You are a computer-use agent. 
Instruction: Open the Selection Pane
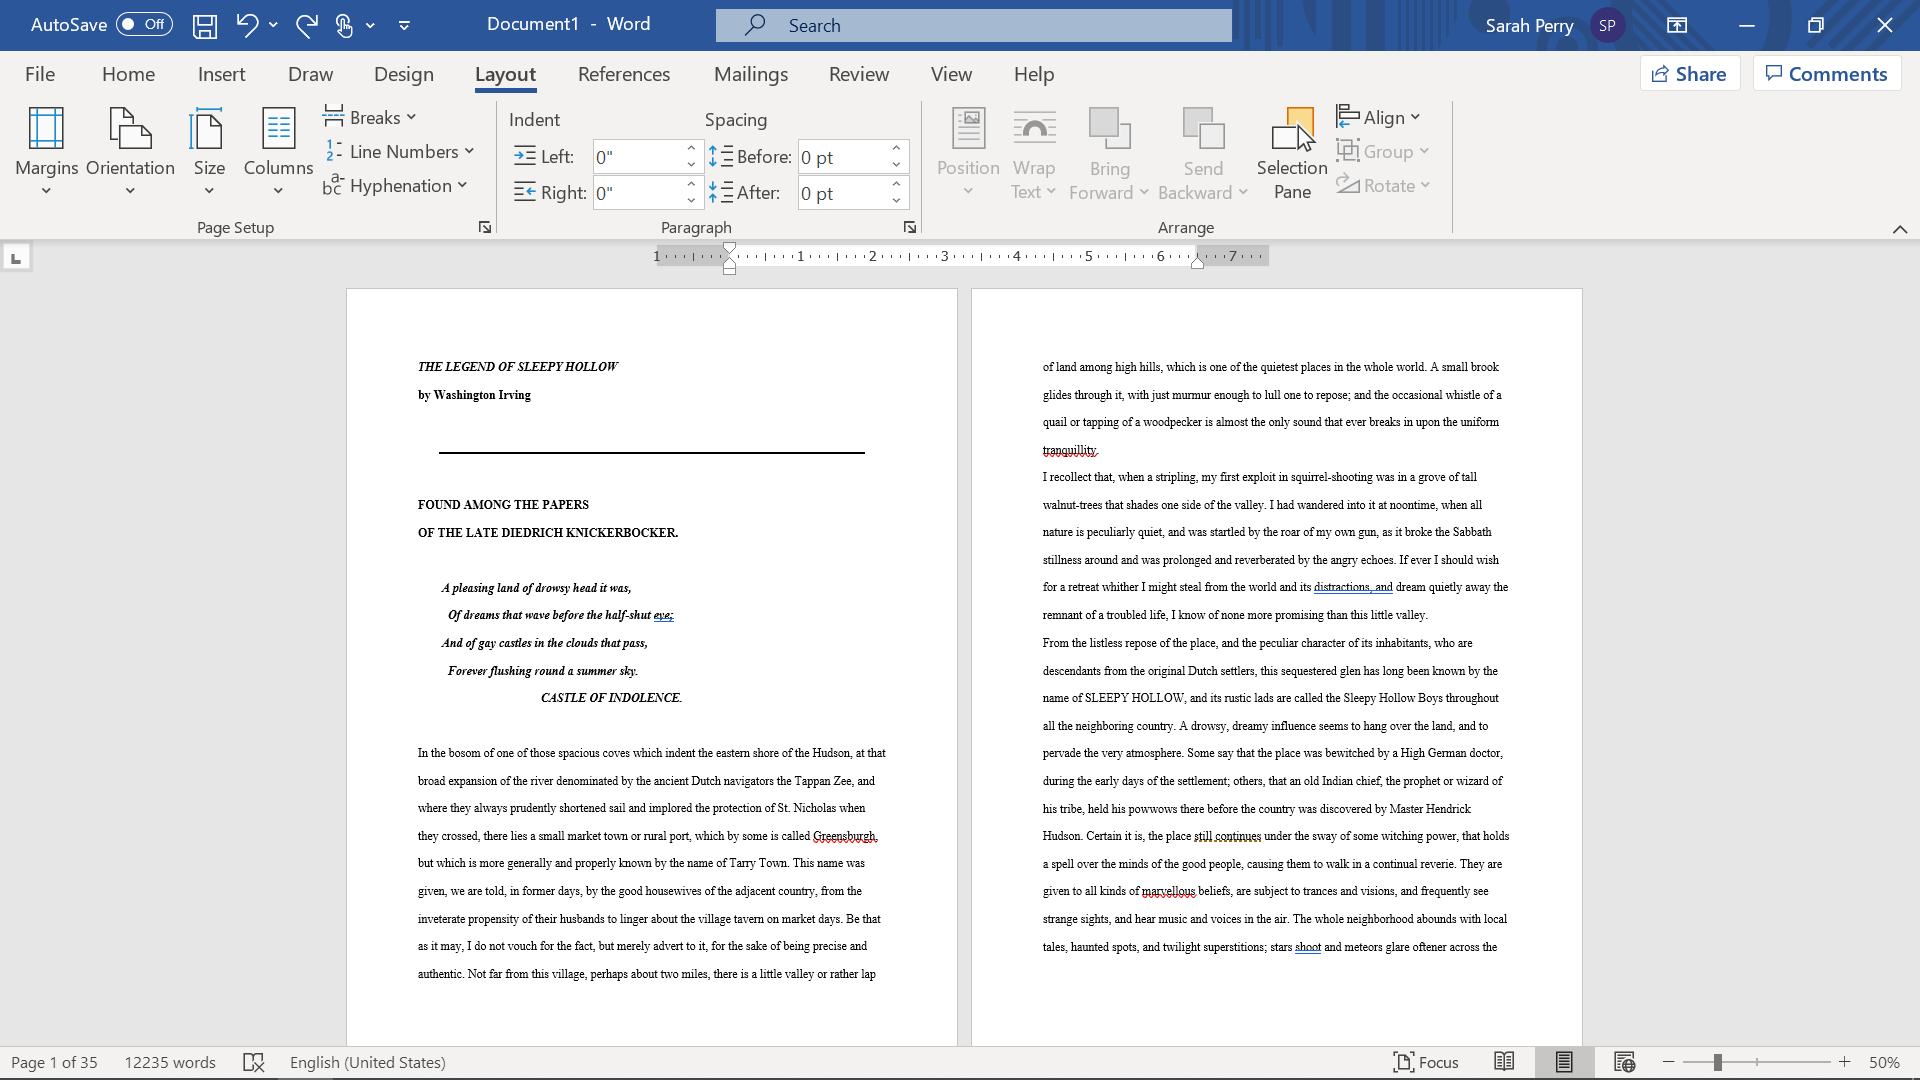click(x=1291, y=152)
